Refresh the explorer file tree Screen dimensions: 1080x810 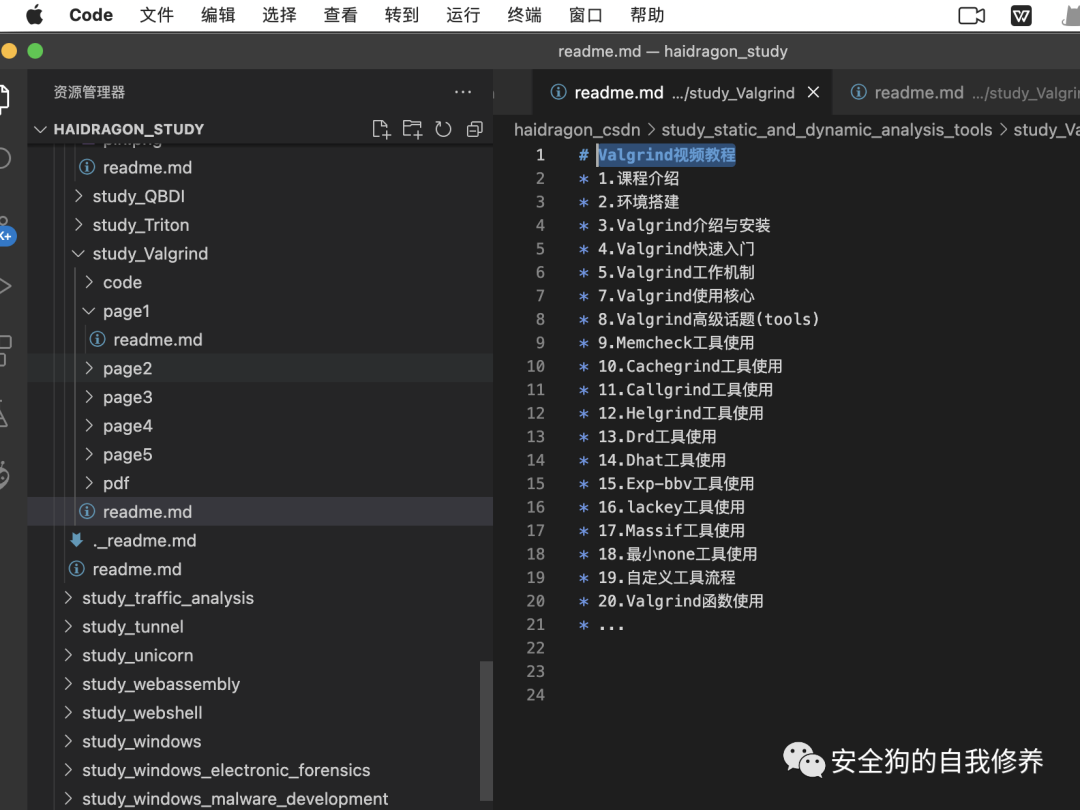(443, 129)
